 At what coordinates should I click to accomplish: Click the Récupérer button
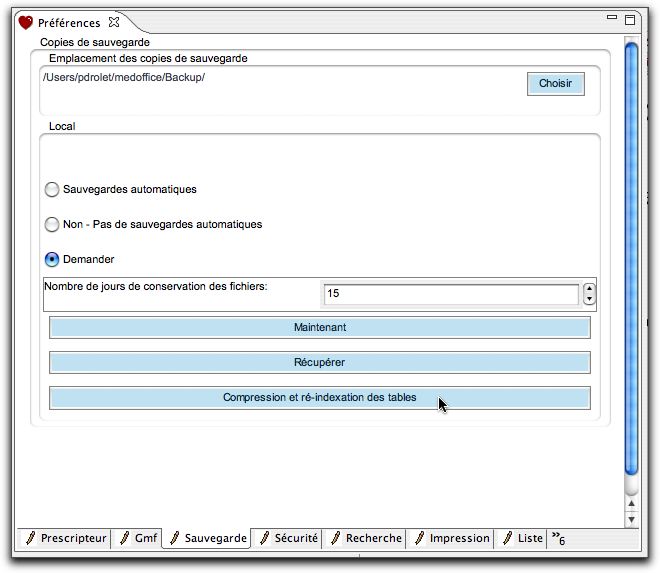(x=319, y=362)
